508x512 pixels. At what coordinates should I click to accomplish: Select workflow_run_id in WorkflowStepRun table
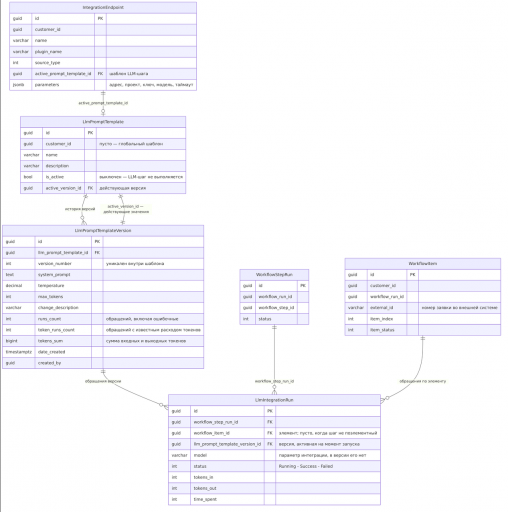coord(274,297)
